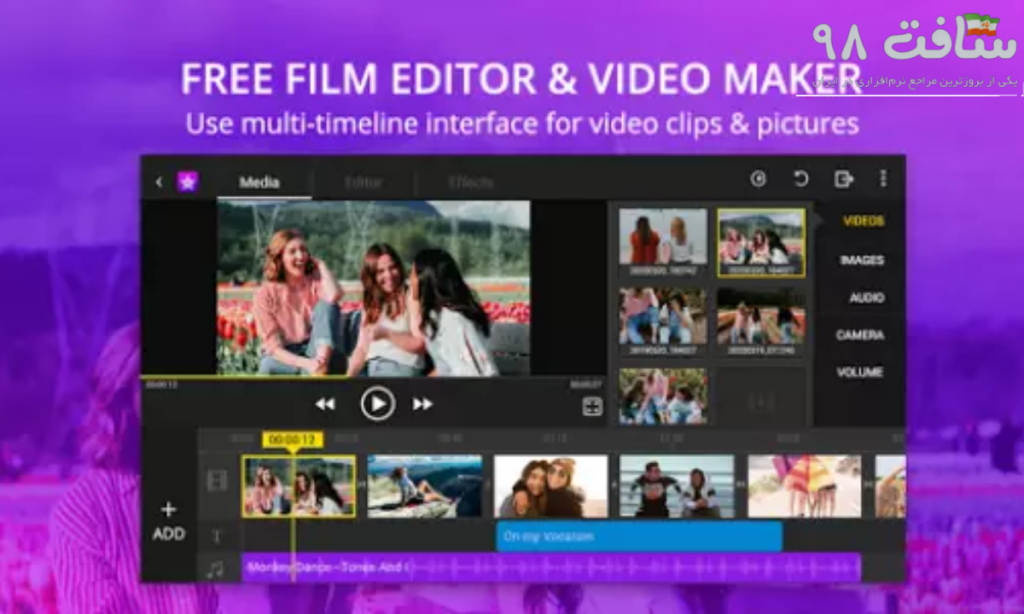This screenshot has height=614, width=1024.
Task: Select the video track film-strip icon
Action: pos(217,482)
